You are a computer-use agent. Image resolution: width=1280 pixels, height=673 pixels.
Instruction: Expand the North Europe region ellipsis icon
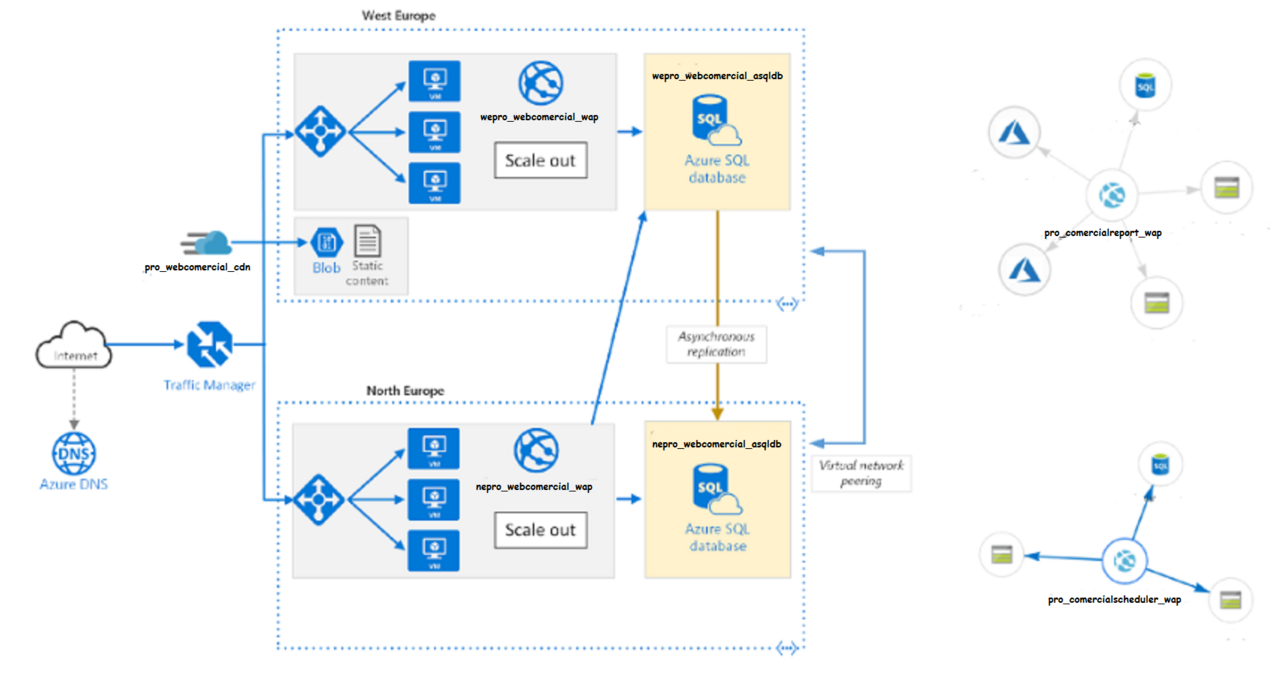tap(788, 649)
